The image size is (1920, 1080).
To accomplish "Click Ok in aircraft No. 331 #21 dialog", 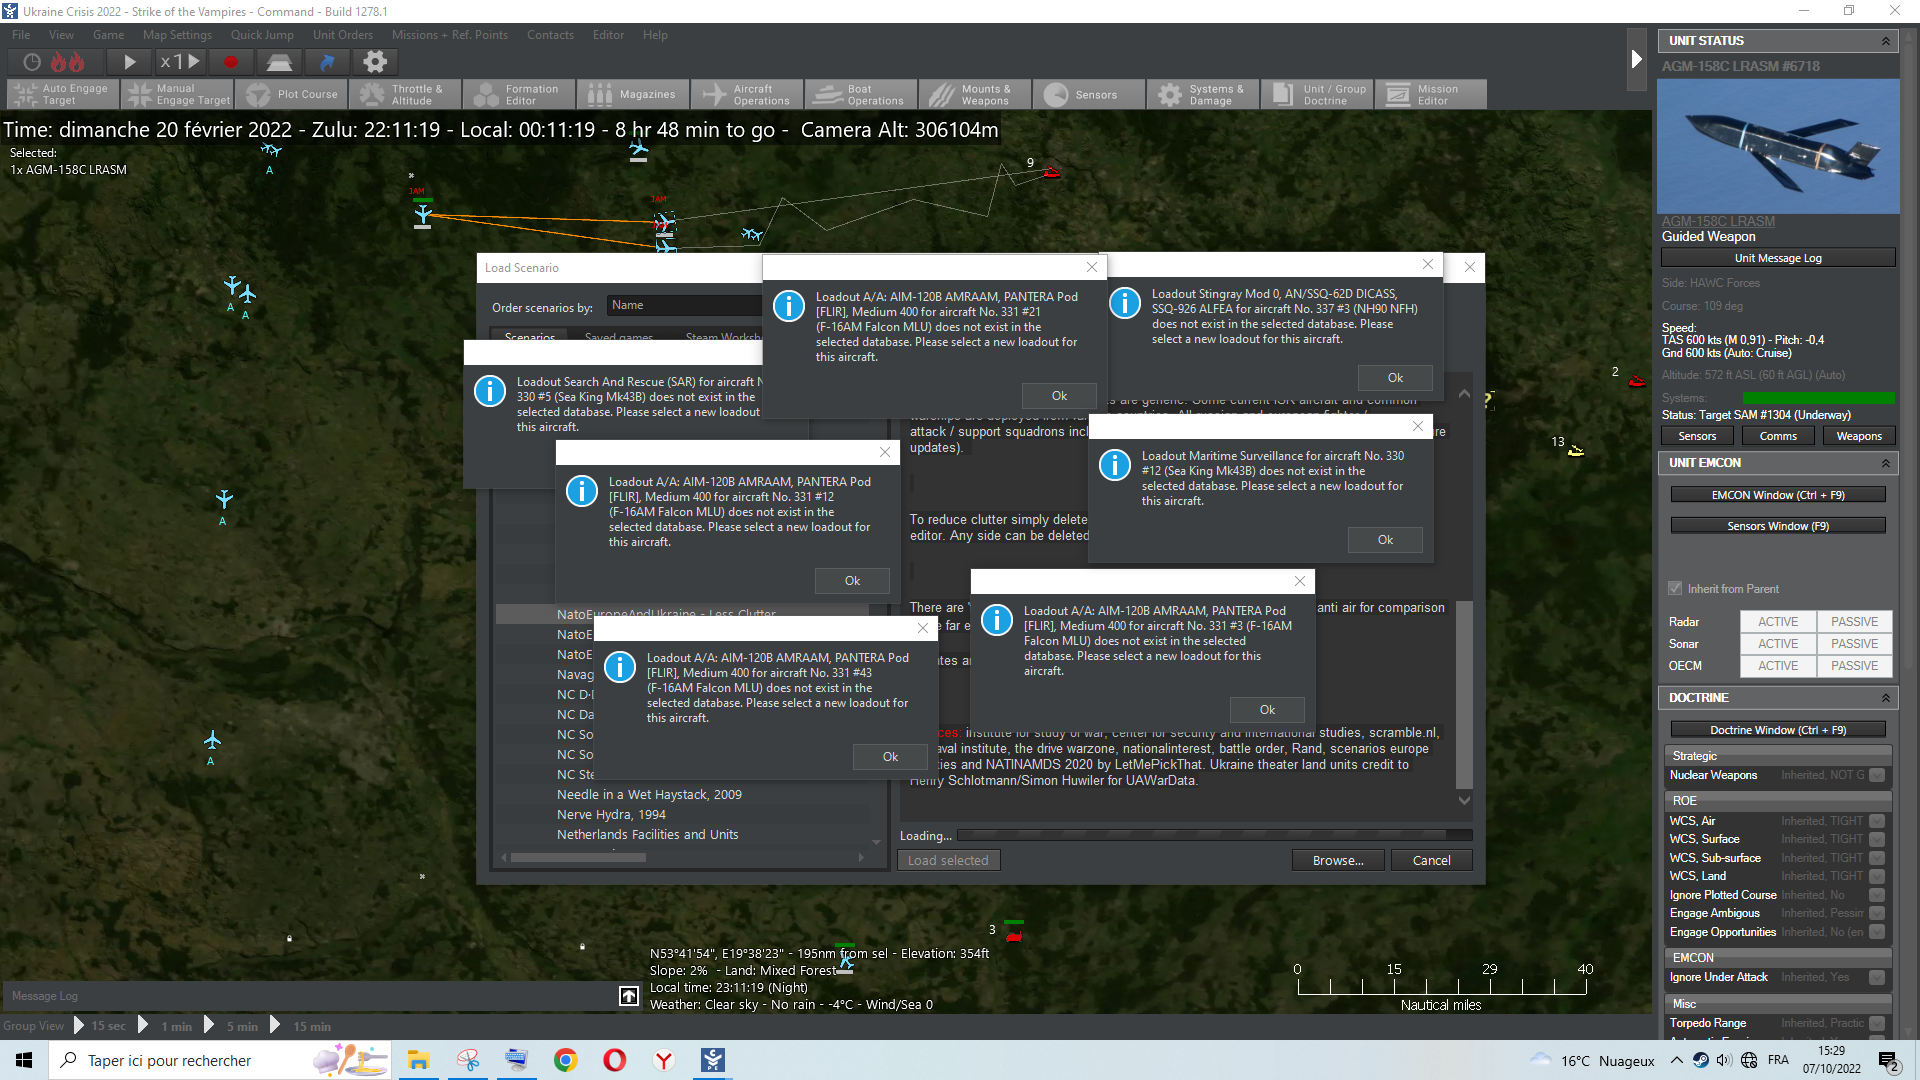I will [x=1059, y=396].
